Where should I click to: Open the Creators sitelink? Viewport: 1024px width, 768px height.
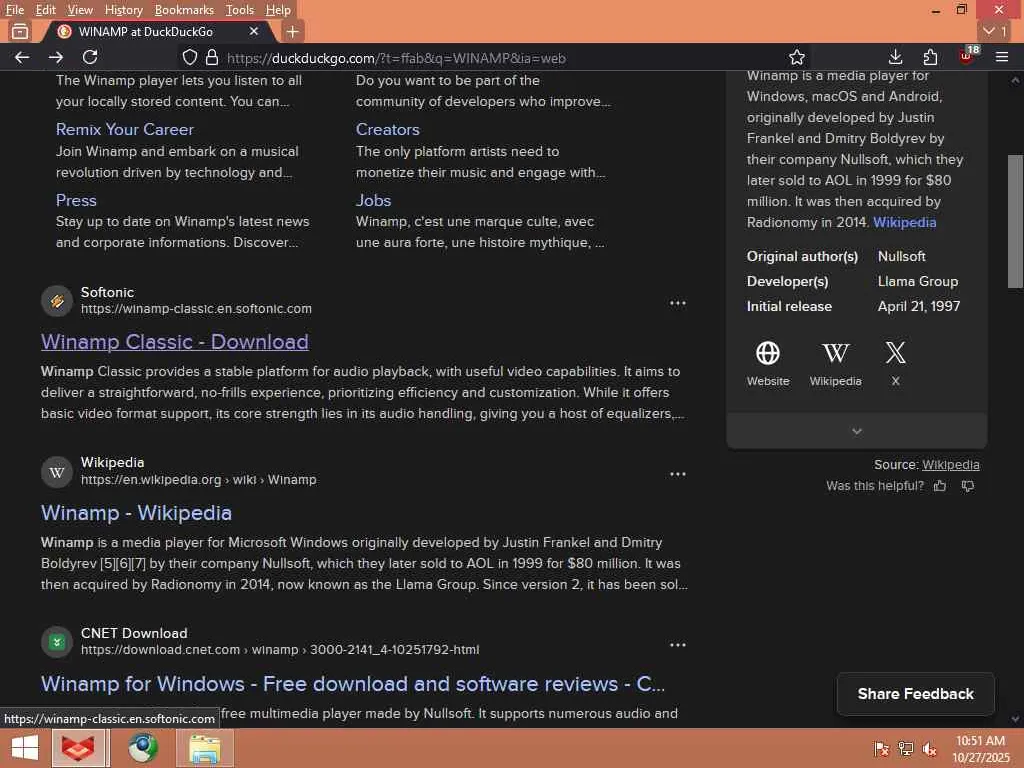(x=388, y=129)
